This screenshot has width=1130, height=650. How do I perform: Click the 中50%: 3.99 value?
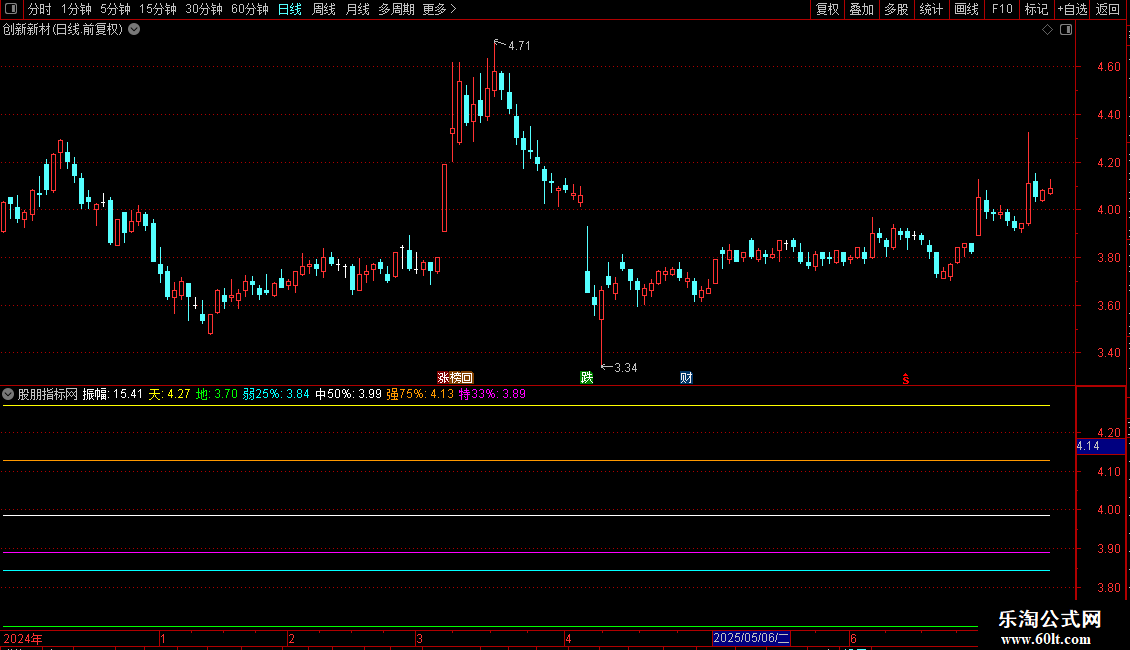point(348,394)
